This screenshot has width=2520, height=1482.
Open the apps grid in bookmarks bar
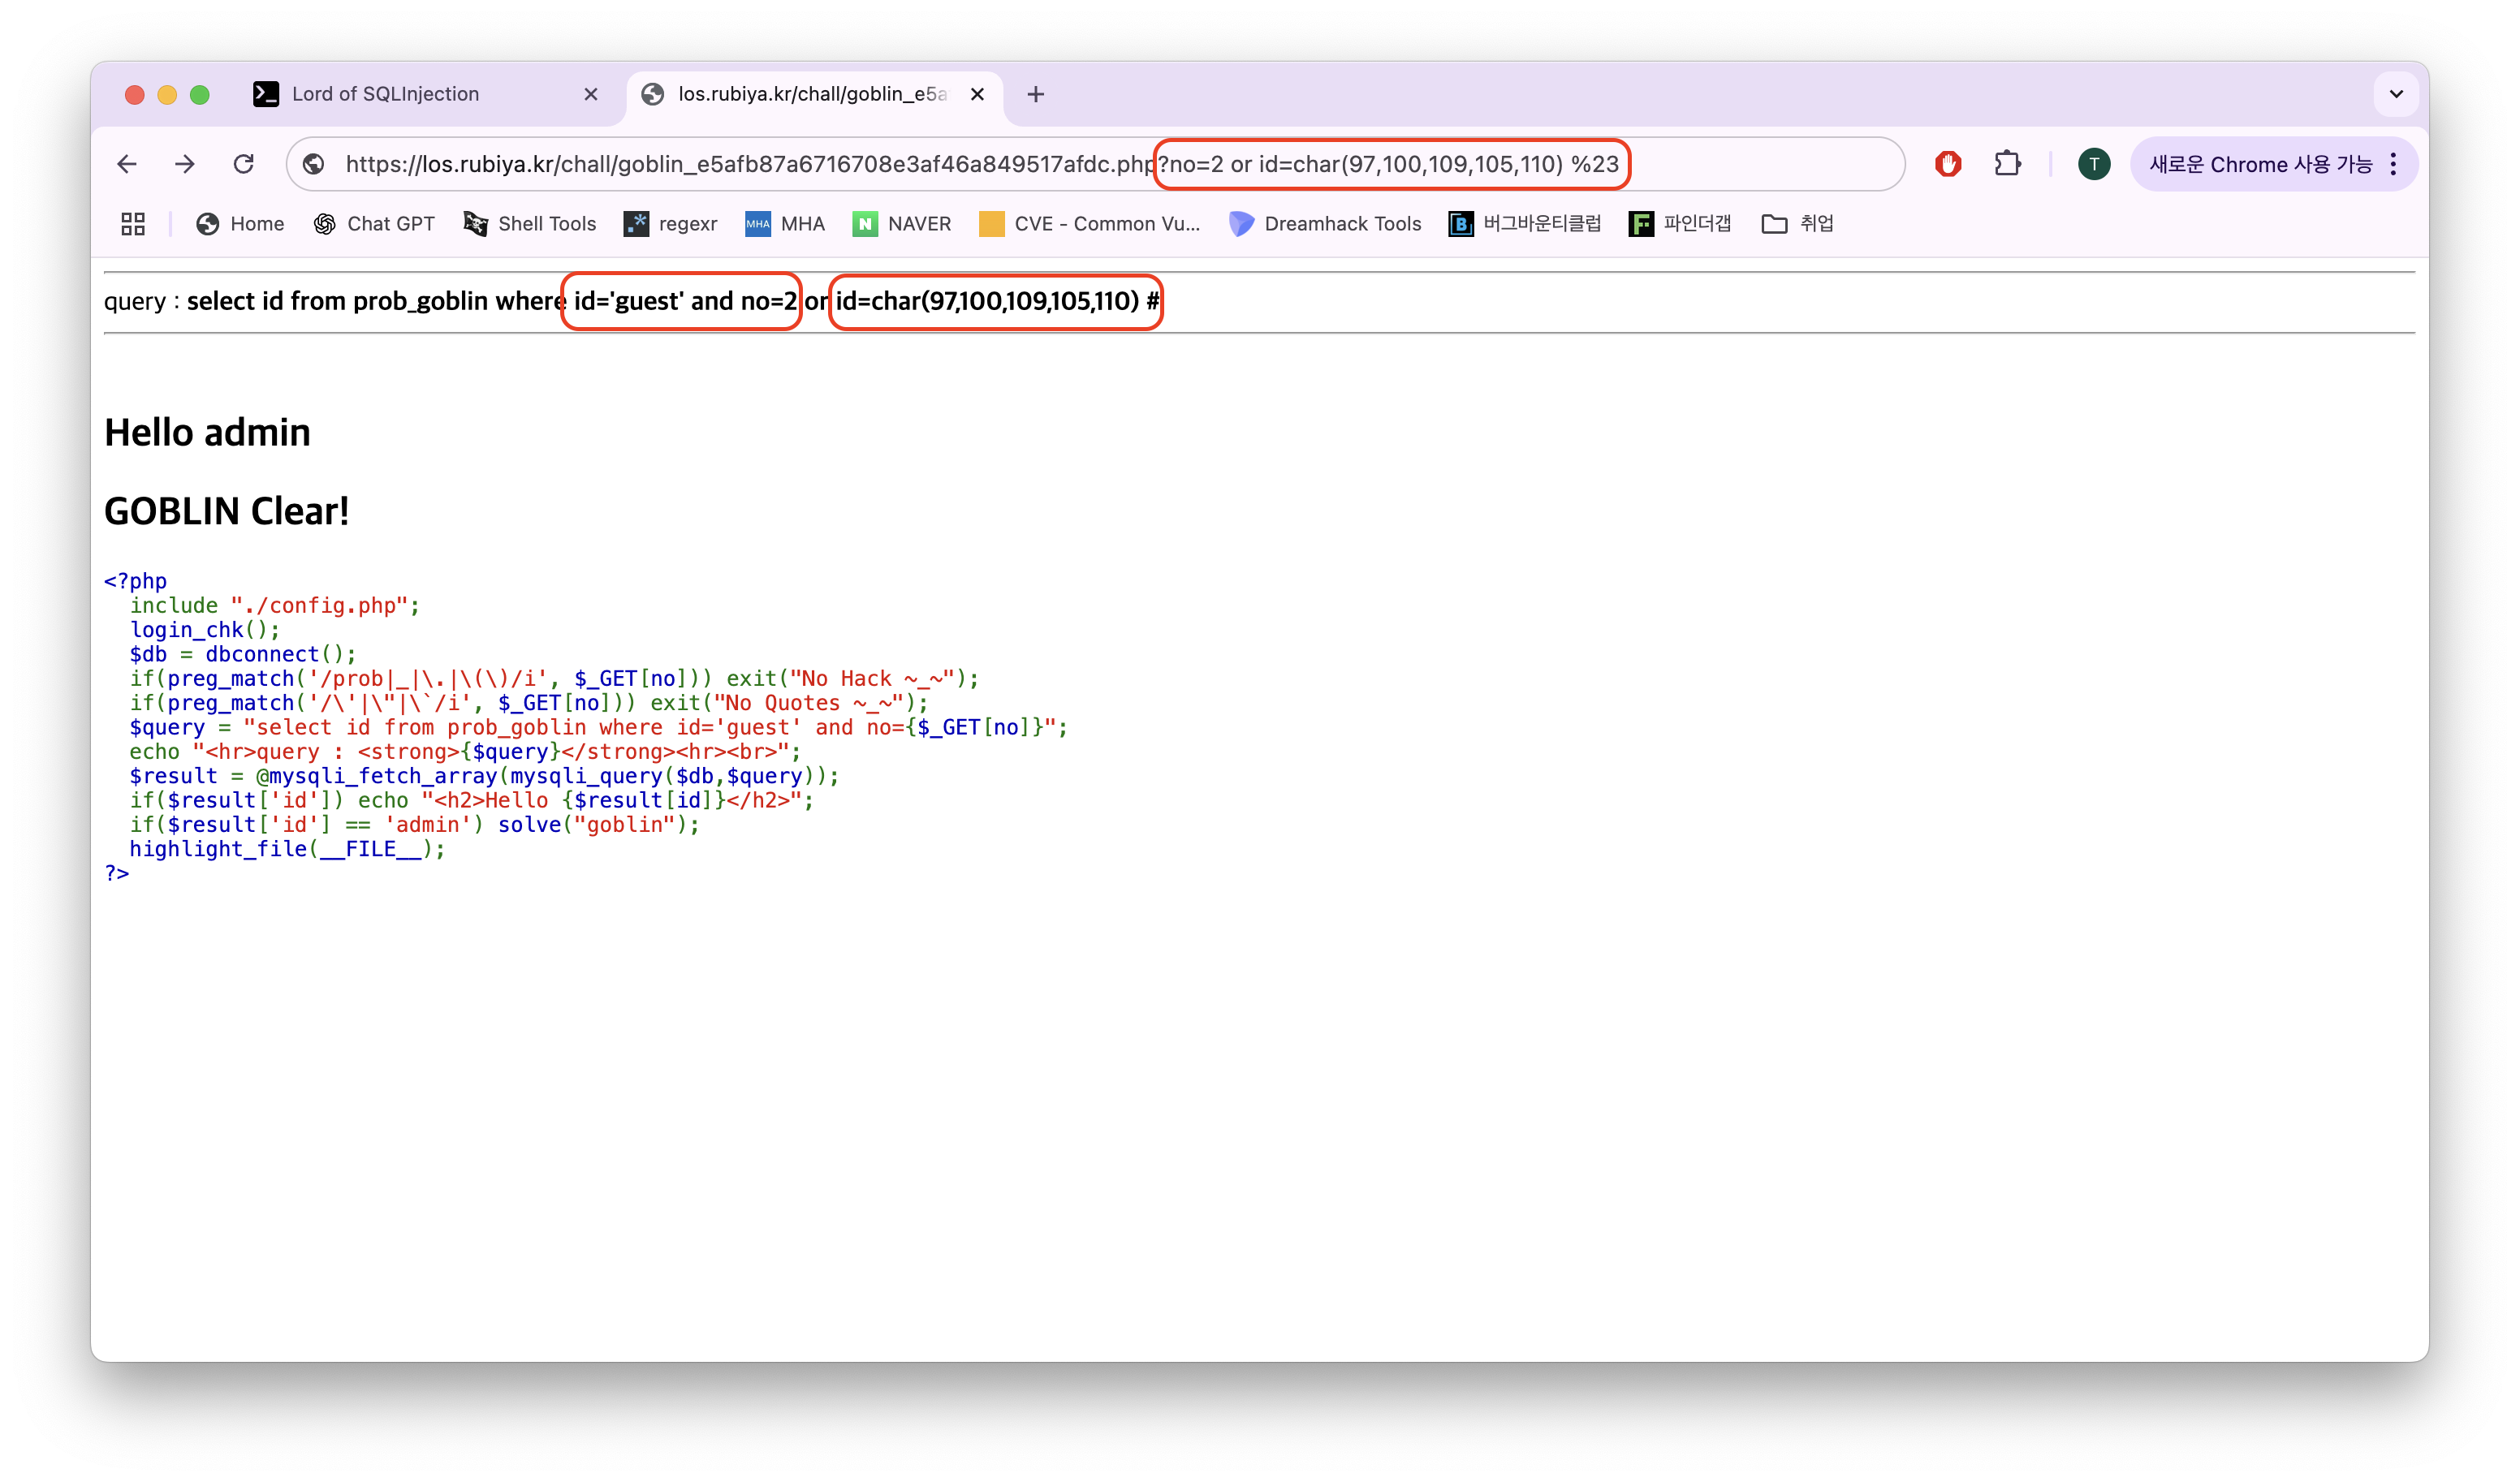(x=133, y=224)
